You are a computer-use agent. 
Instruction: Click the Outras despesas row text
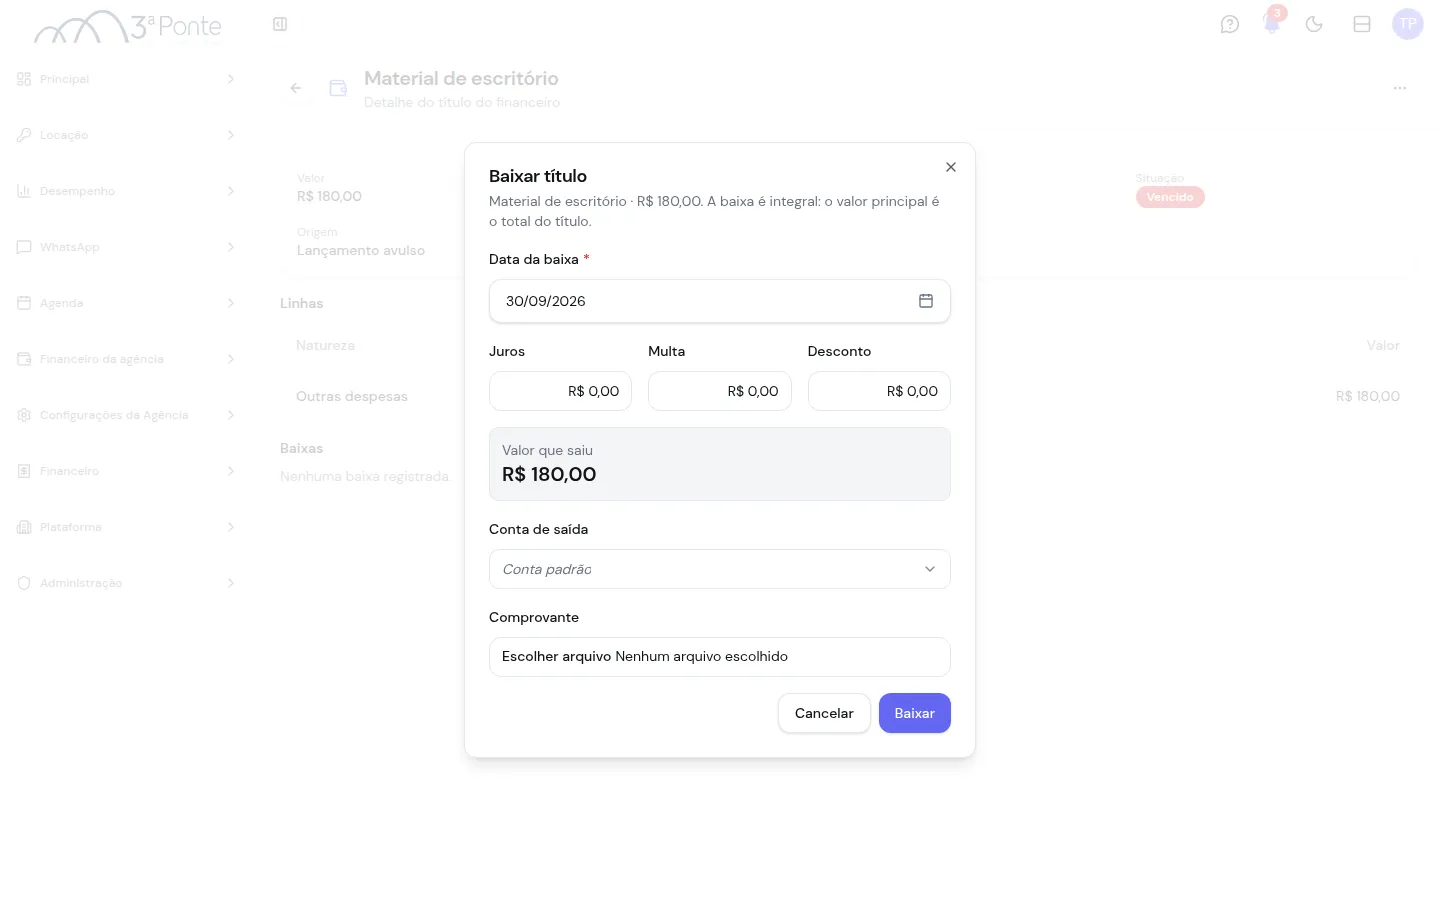[352, 397]
